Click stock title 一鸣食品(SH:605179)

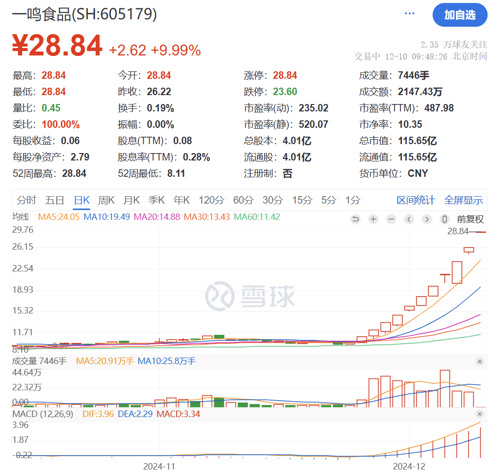pos(84,14)
